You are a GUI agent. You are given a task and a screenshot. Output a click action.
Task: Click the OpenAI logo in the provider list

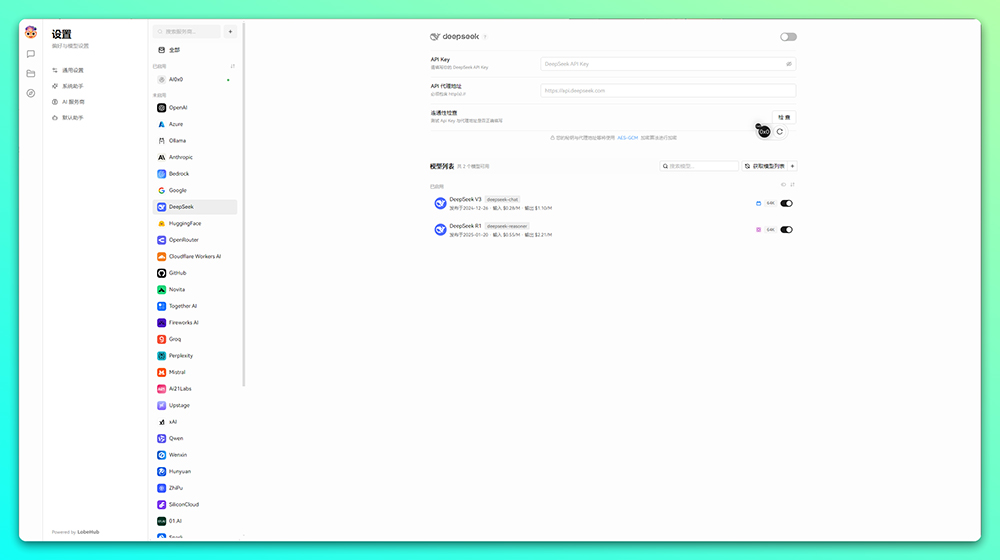coord(161,108)
